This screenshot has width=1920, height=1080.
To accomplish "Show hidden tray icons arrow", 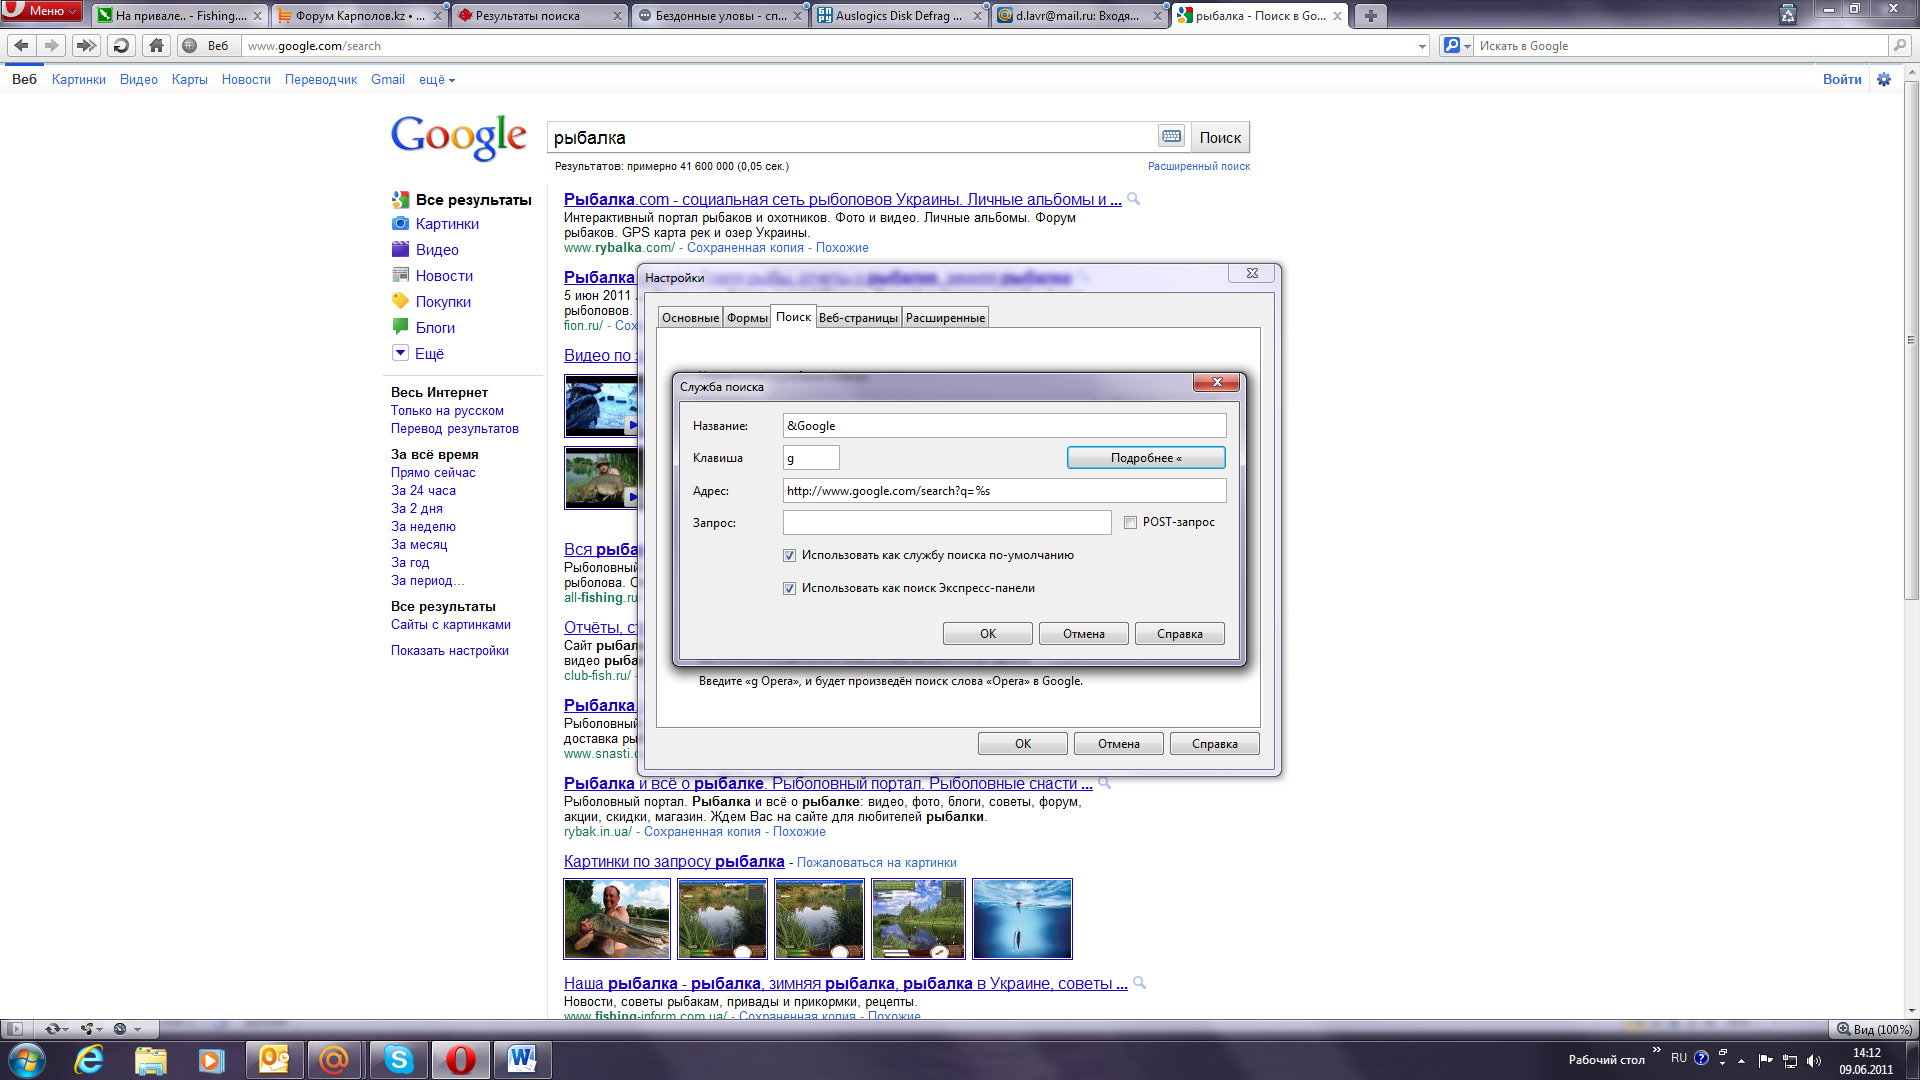I will 1741,1061.
